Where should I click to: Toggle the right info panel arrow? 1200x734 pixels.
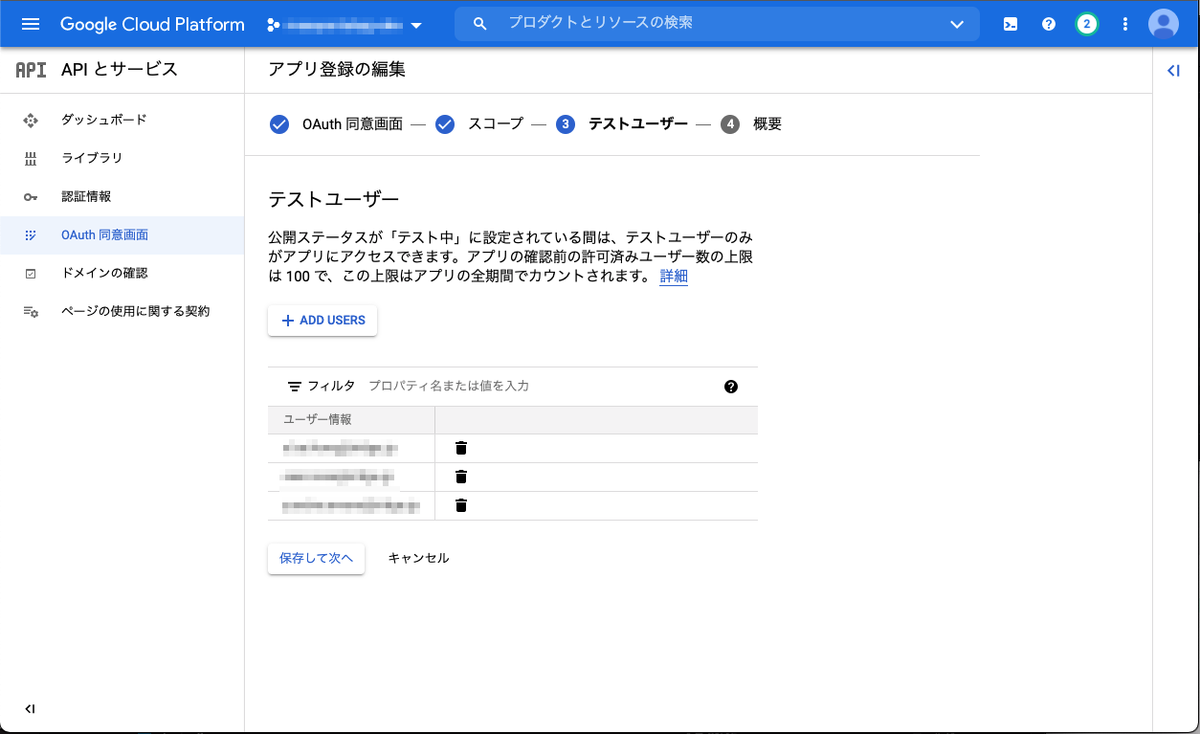[x=1175, y=70]
